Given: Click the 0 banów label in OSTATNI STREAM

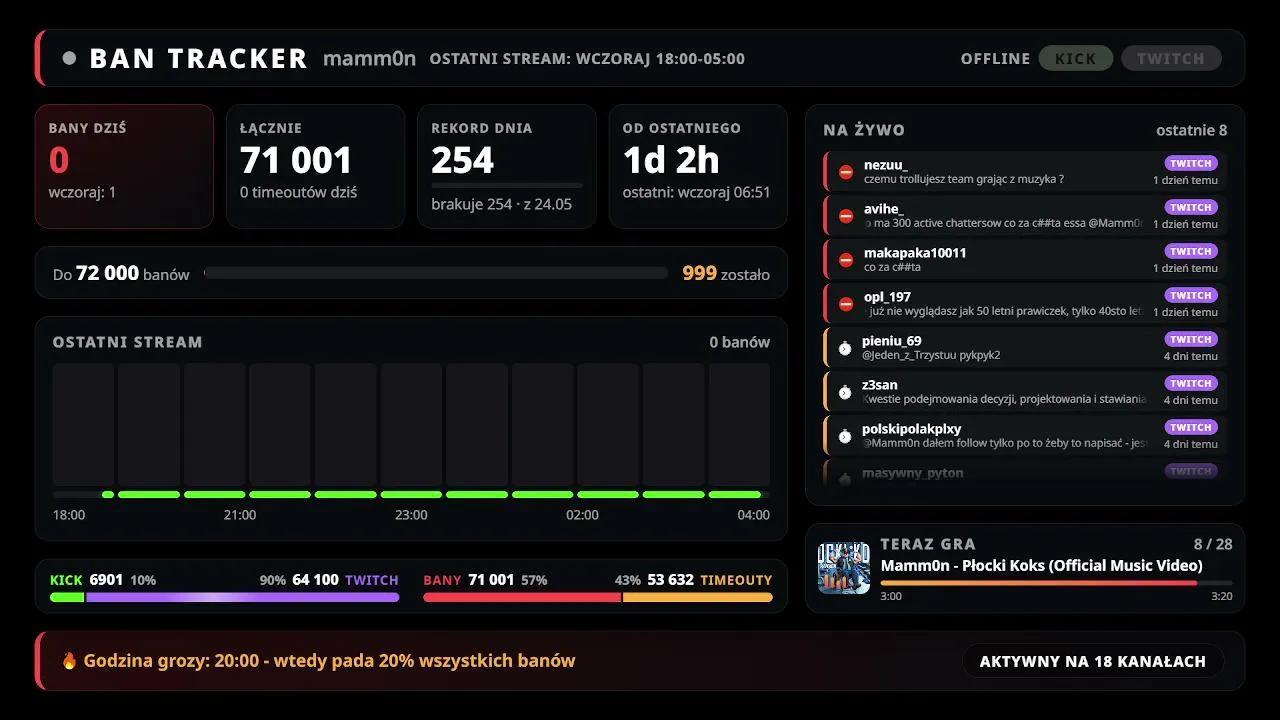Looking at the screenshot, I should pyautogui.click(x=740, y=342).
